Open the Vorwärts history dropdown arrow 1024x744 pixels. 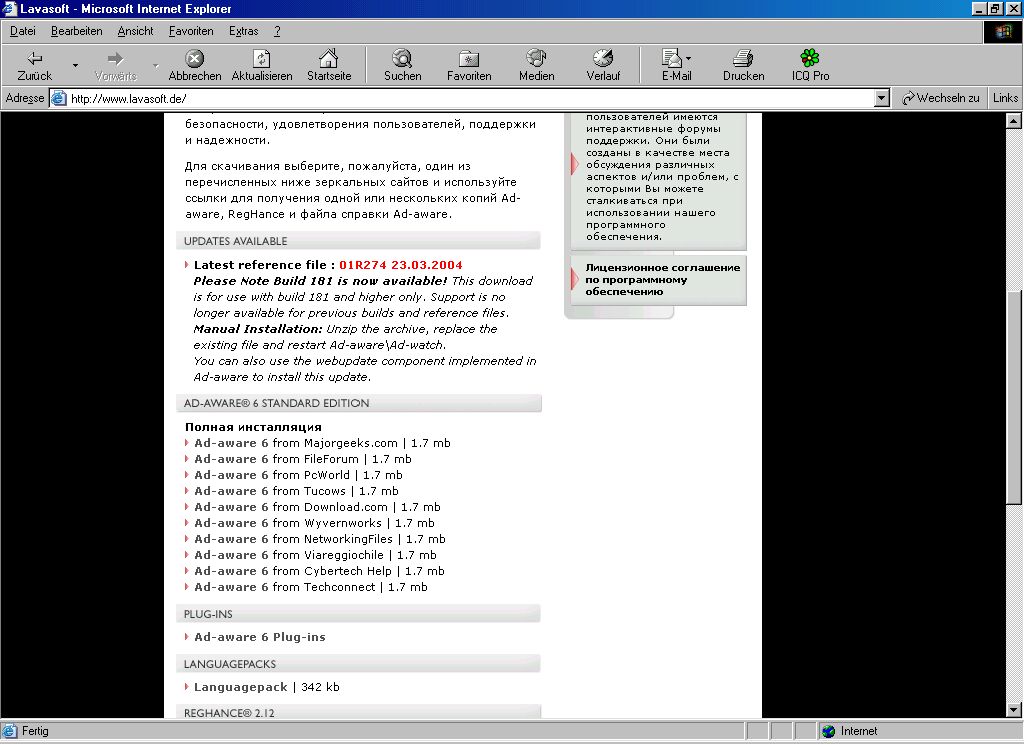pos(155,65)
